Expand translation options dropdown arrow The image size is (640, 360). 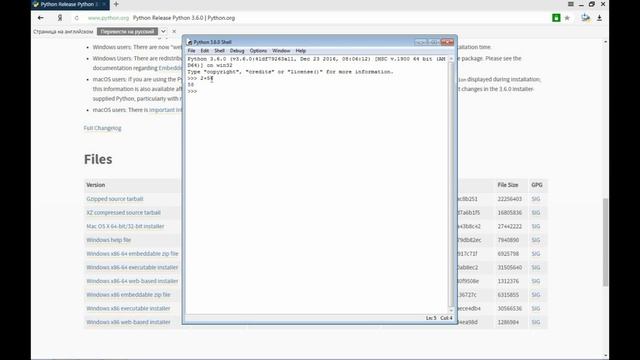click(163, 31)
